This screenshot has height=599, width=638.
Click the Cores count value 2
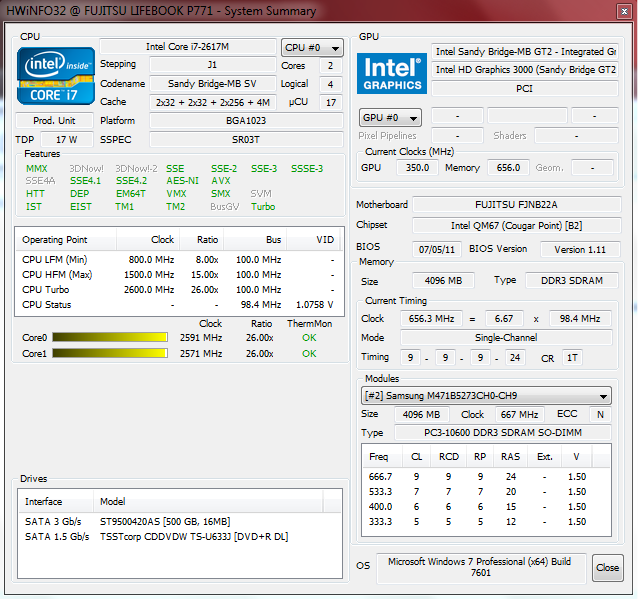pyautogui.click(x=330, y=66)
